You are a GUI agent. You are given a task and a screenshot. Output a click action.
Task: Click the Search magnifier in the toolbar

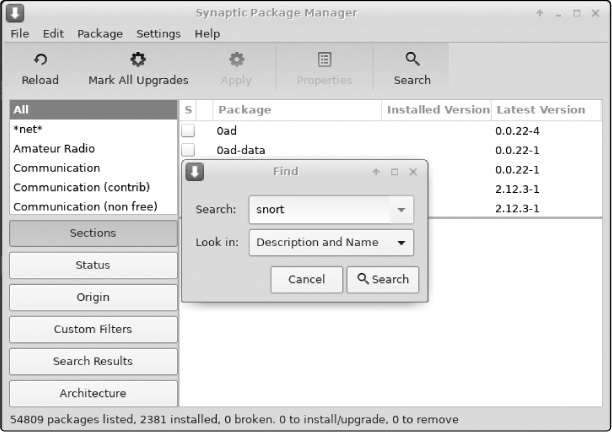[x=412, y=59]
